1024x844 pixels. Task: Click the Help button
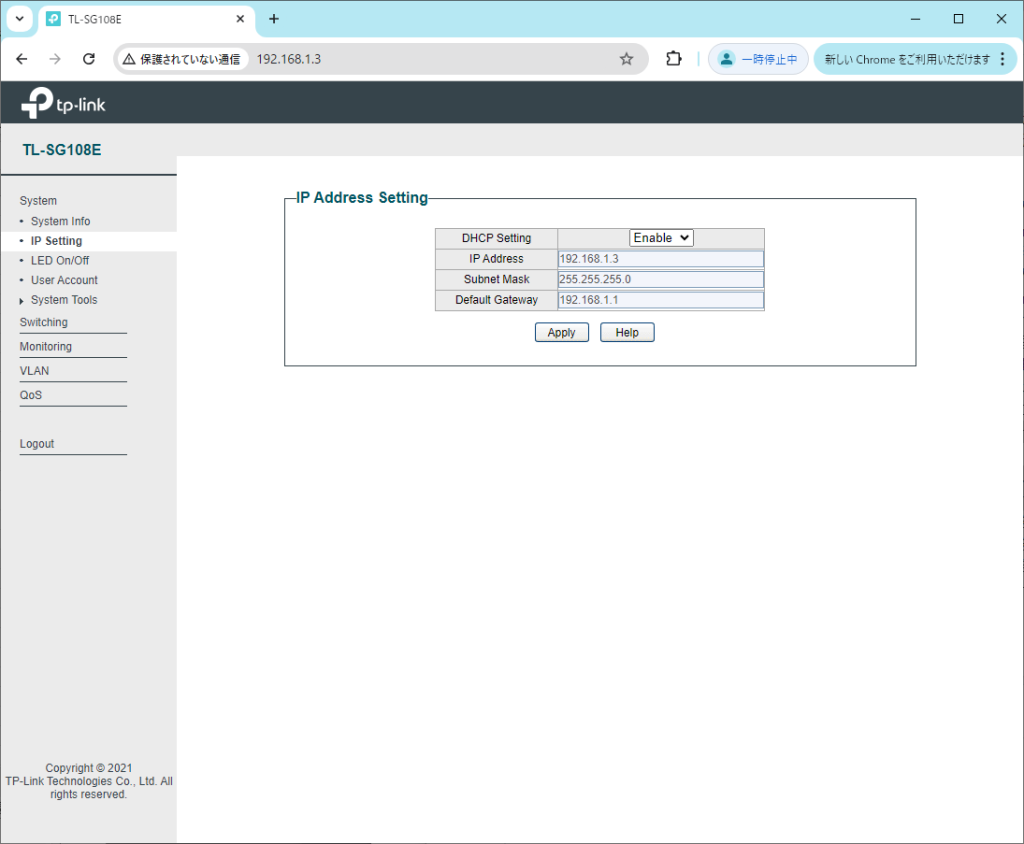627,333
